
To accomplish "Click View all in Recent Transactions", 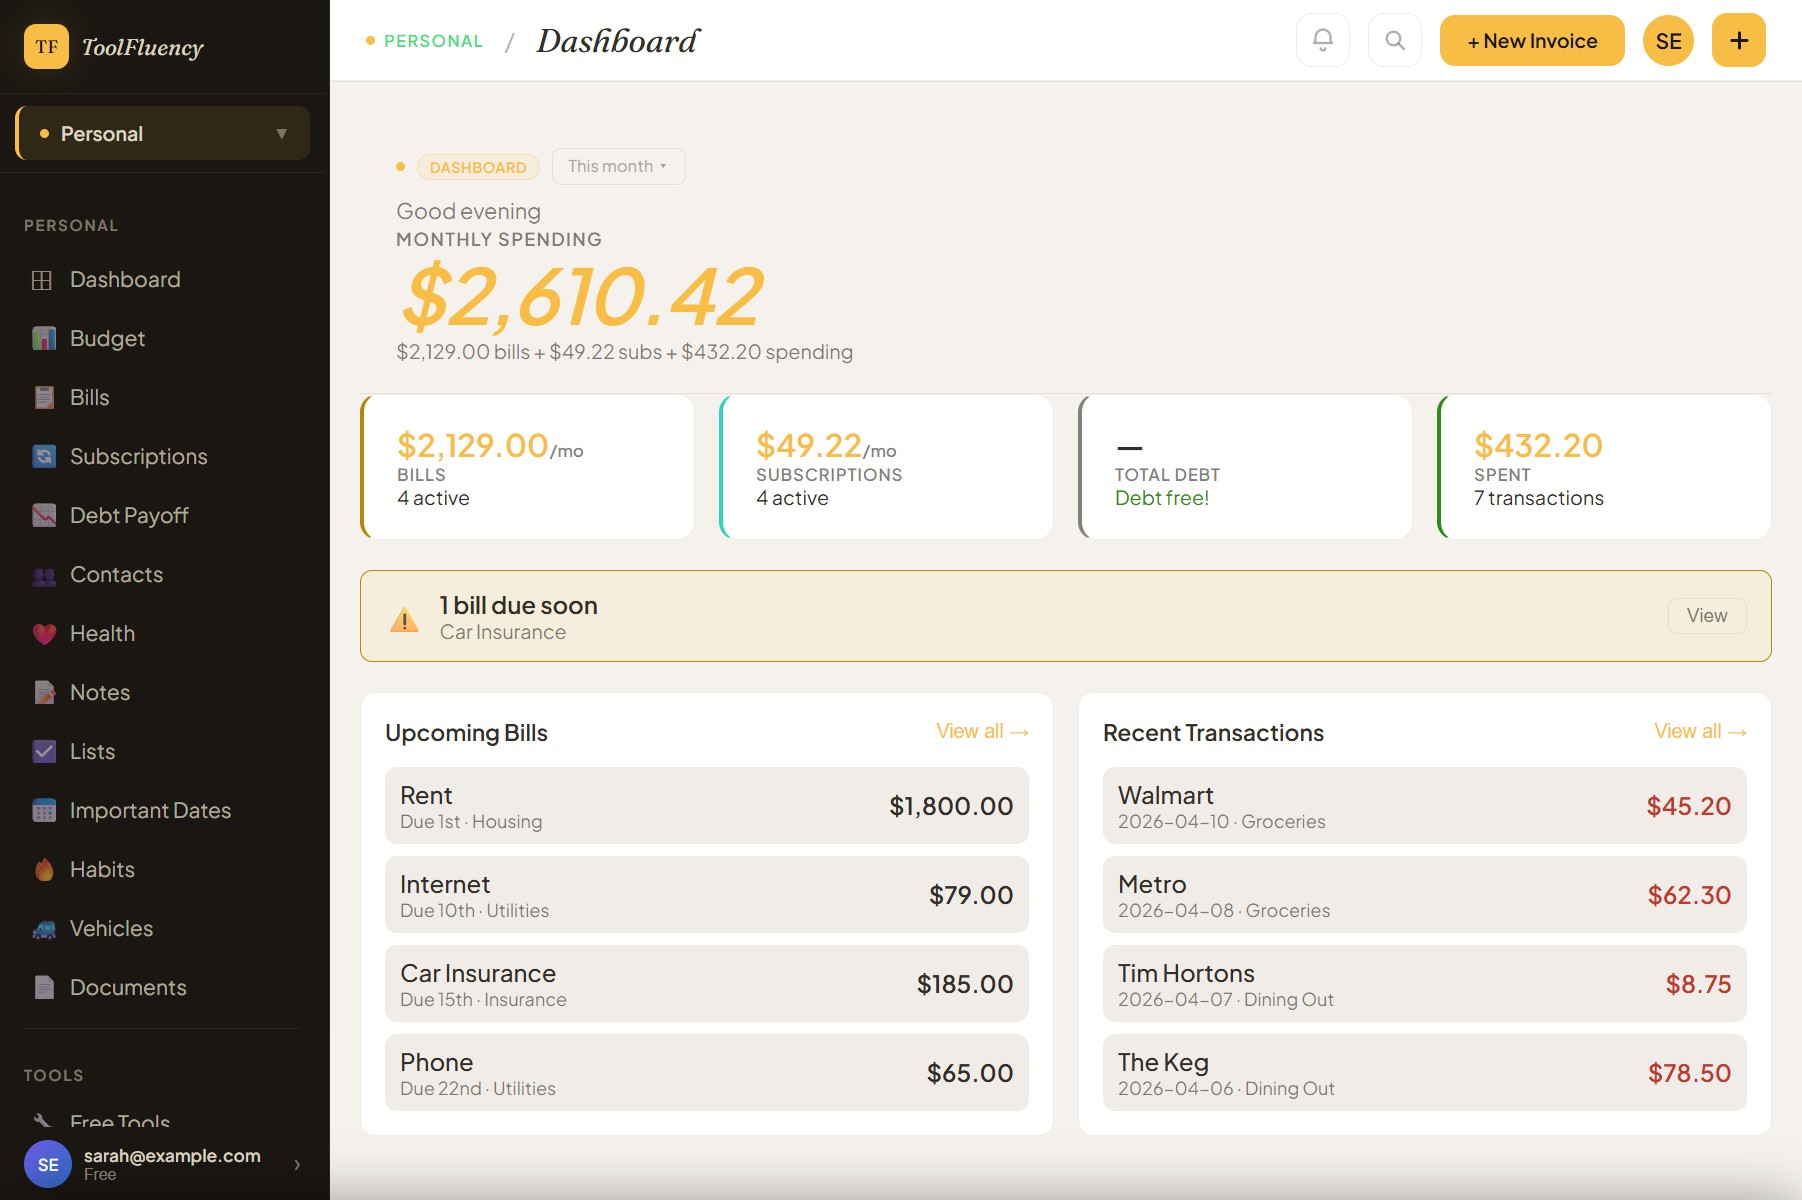I will tap(1700, 732).
